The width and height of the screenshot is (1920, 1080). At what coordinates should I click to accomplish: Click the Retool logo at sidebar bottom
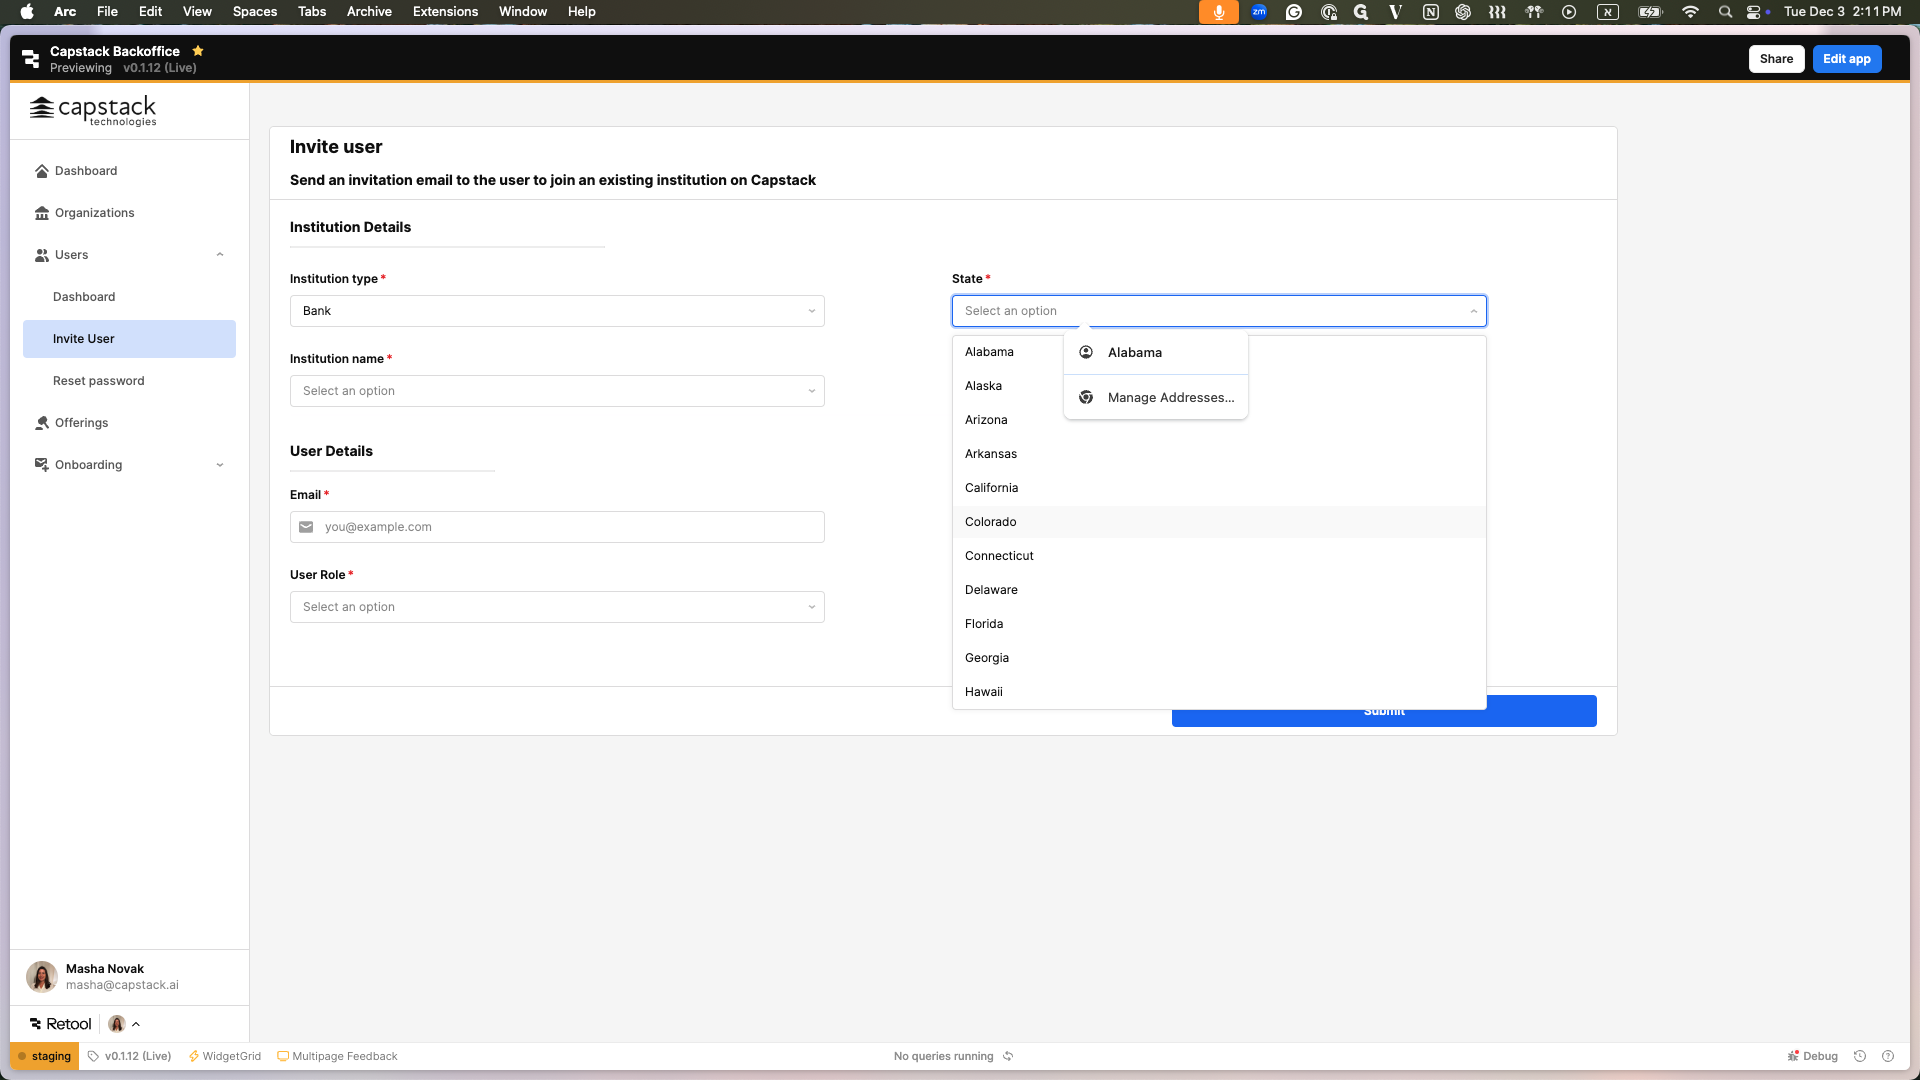point(61,1024)
